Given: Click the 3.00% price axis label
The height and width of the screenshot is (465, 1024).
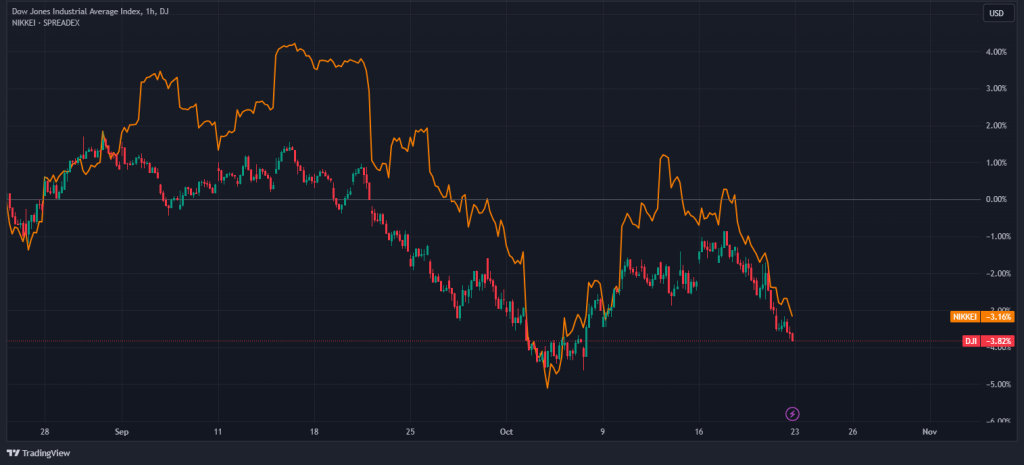Looking at the screenshot, I should [x=997, y=88].
